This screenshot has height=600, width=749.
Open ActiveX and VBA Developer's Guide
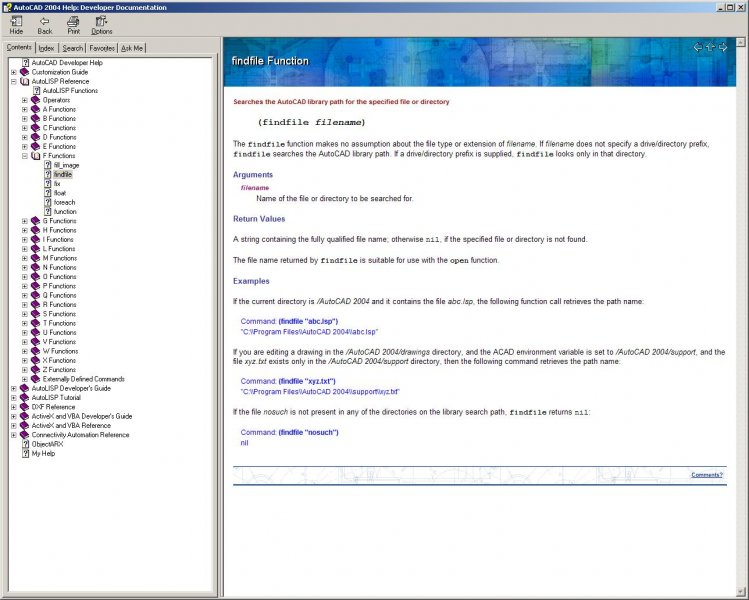click(x=82, y=416)
